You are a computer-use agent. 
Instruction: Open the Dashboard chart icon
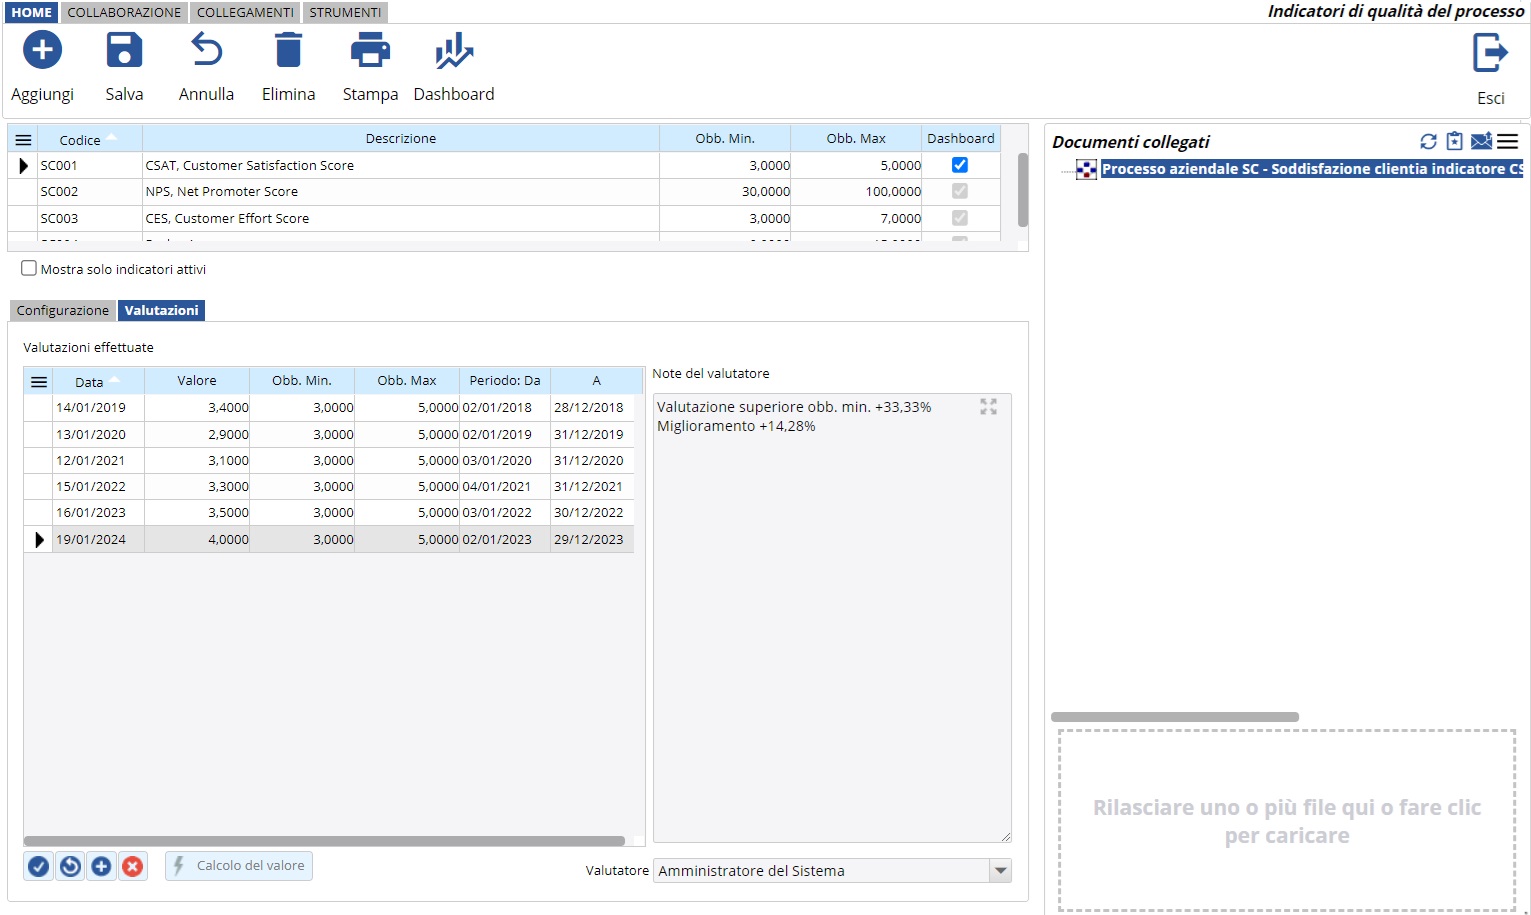453,50
